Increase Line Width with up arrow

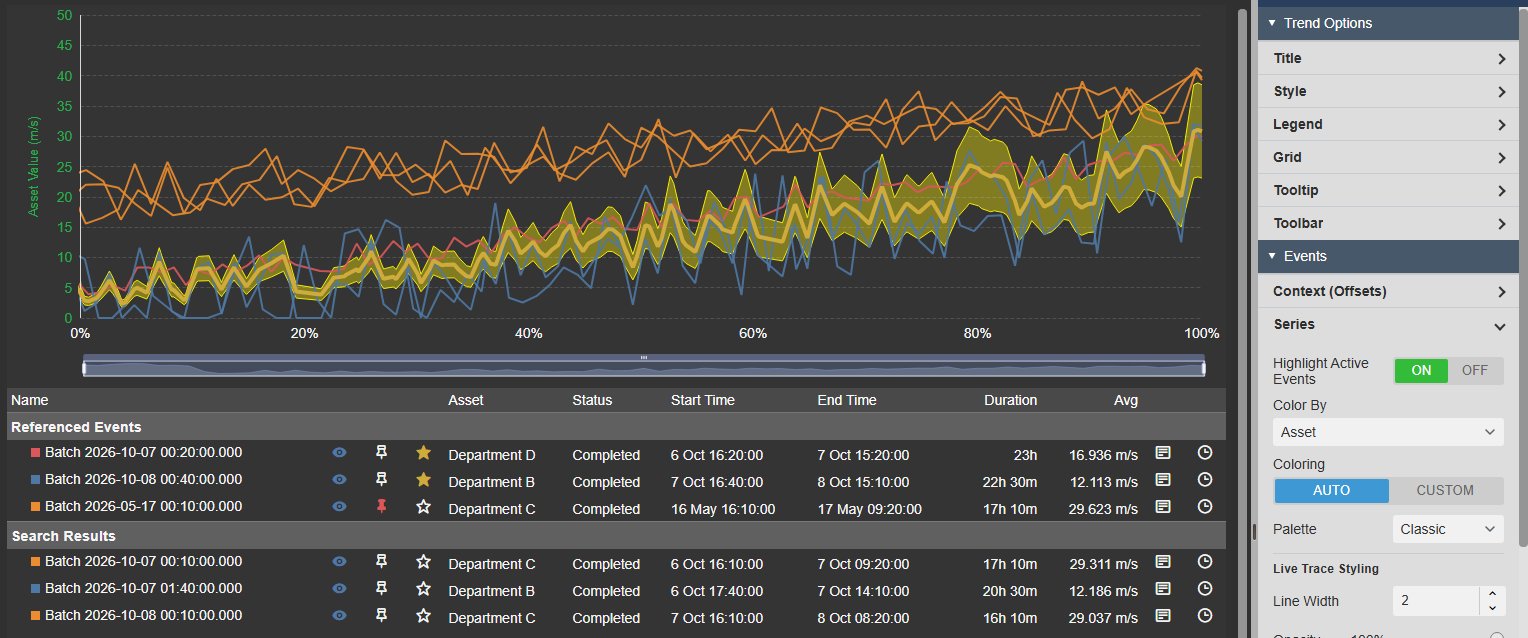pos(1492,594)
